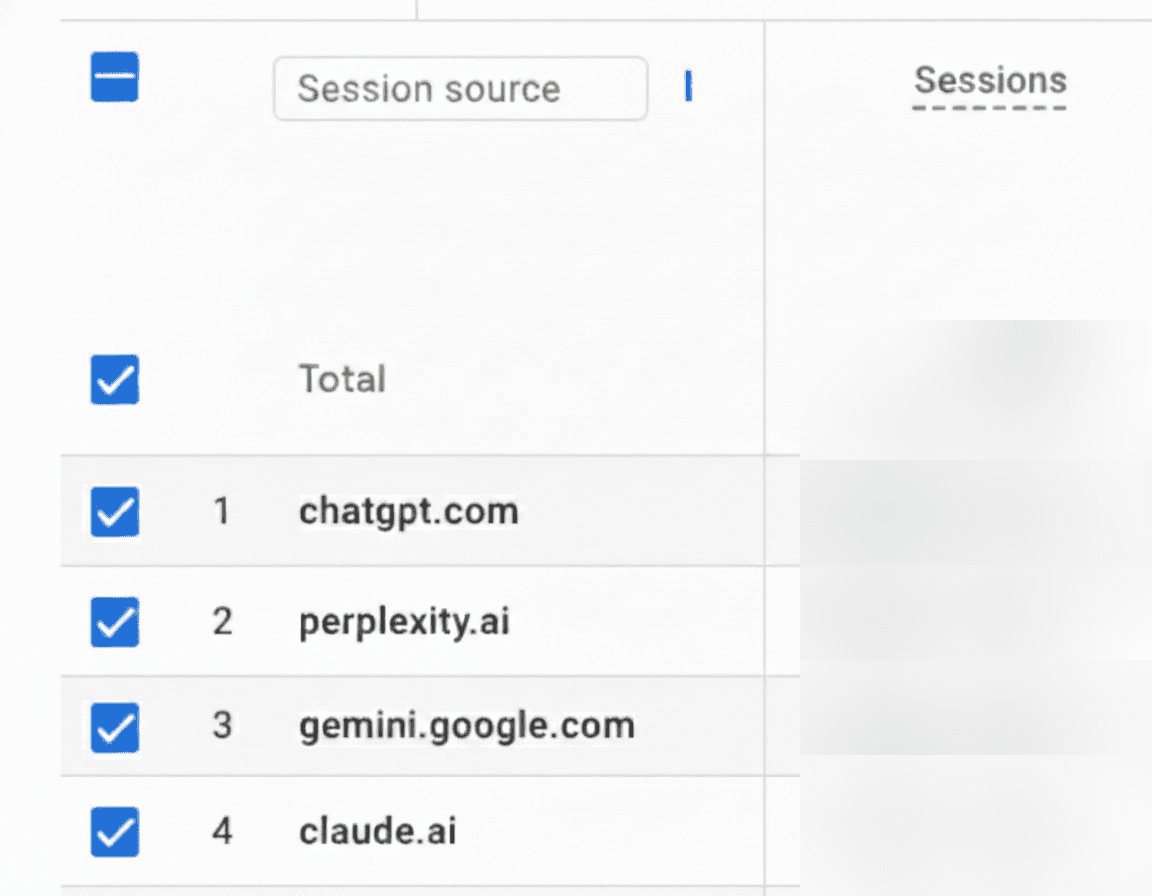Click row number 3 beside gemini.google.com
The image size is (1152, 896).
pos(221,727)
